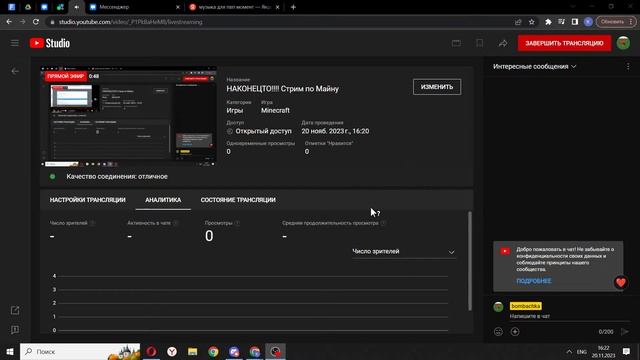This screenshot has width=640, height=360.
Task: Open Состояние трансляции tab
Action: click(238, 200)
